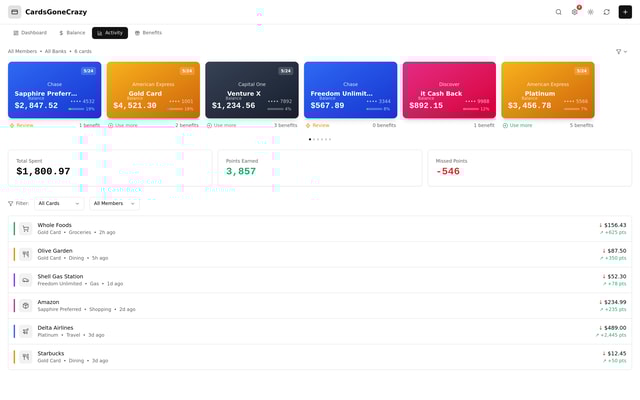
Task: Select the American Express Platinum card
Action: click(x=548, y=90)
